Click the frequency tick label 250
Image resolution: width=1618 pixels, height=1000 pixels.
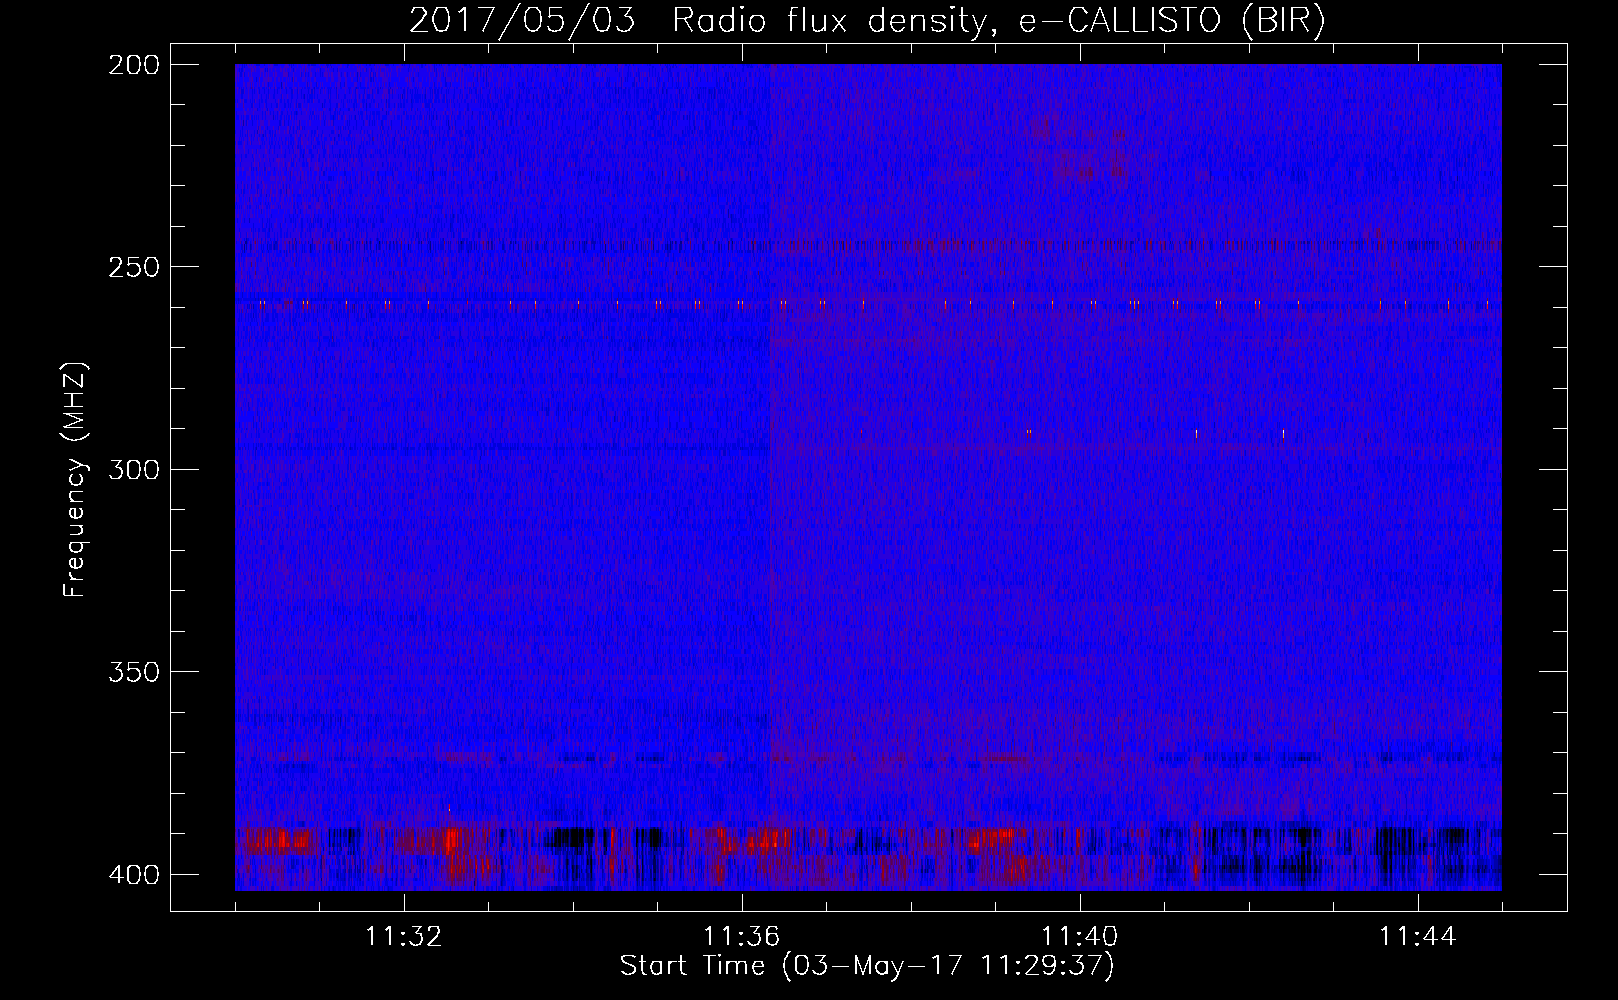133,268
